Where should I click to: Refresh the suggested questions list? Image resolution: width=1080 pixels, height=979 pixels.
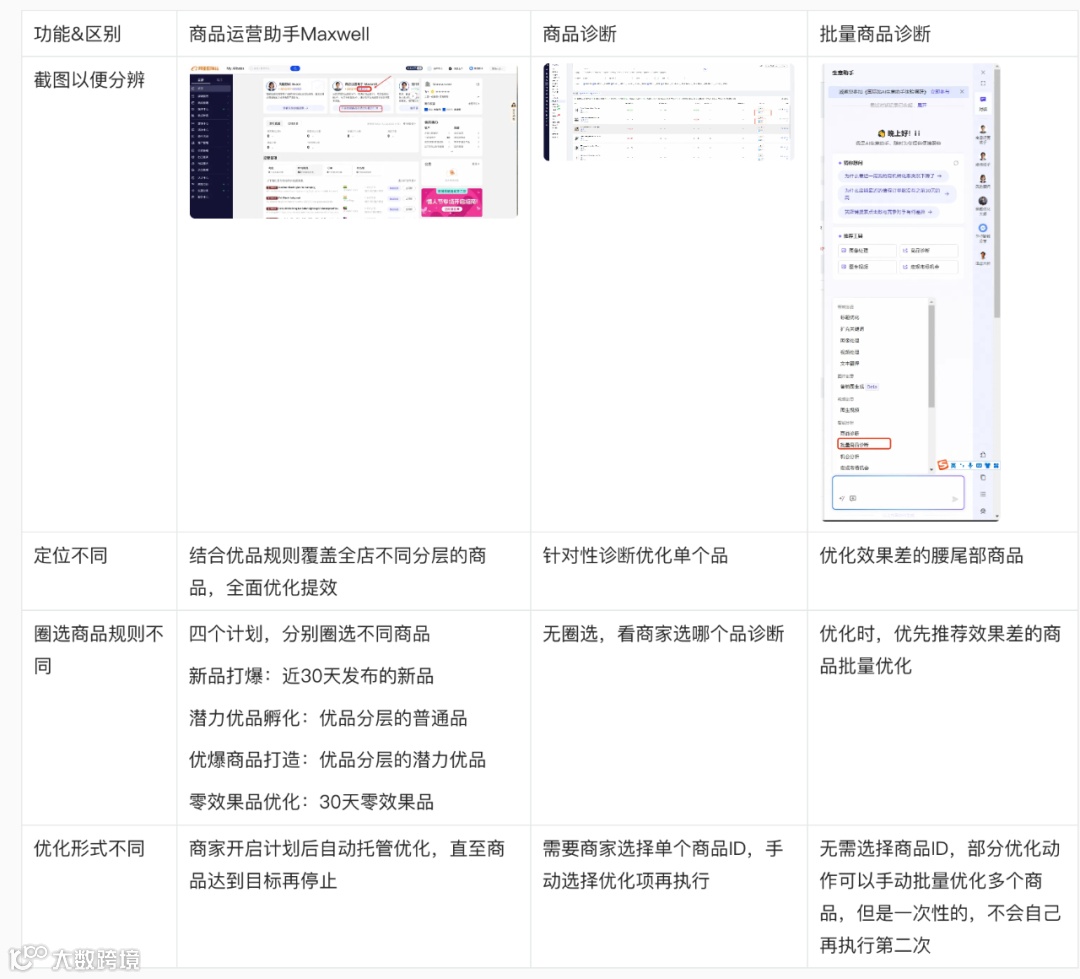955,163
